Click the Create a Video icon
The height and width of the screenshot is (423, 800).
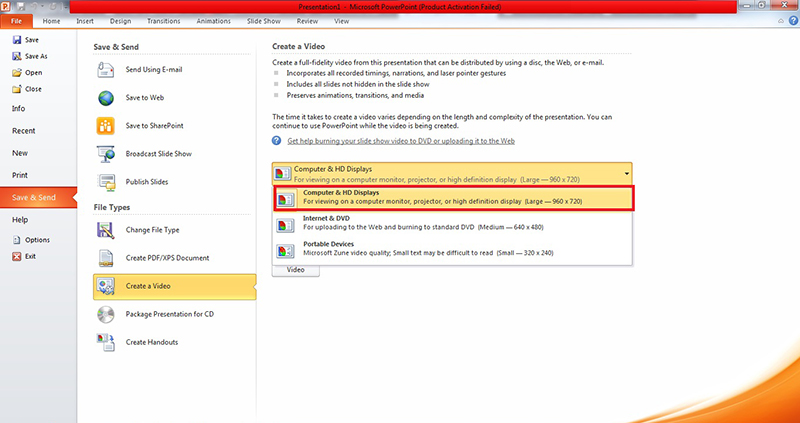[108, 286]
